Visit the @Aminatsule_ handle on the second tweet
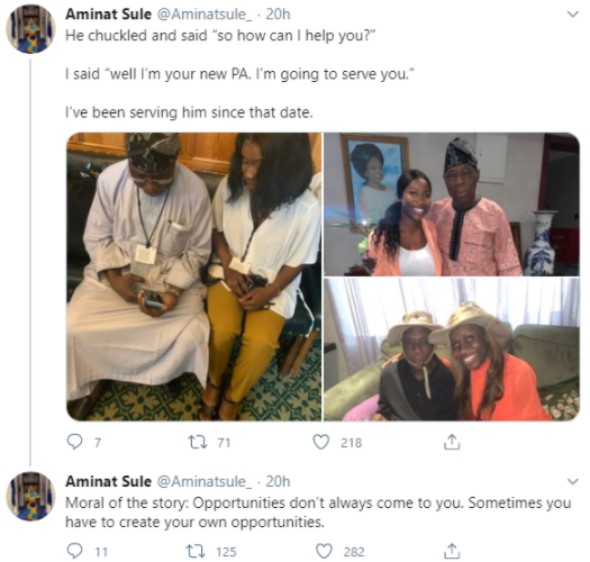Viewport: 590px width, 562px height. (x=204, y=481)
